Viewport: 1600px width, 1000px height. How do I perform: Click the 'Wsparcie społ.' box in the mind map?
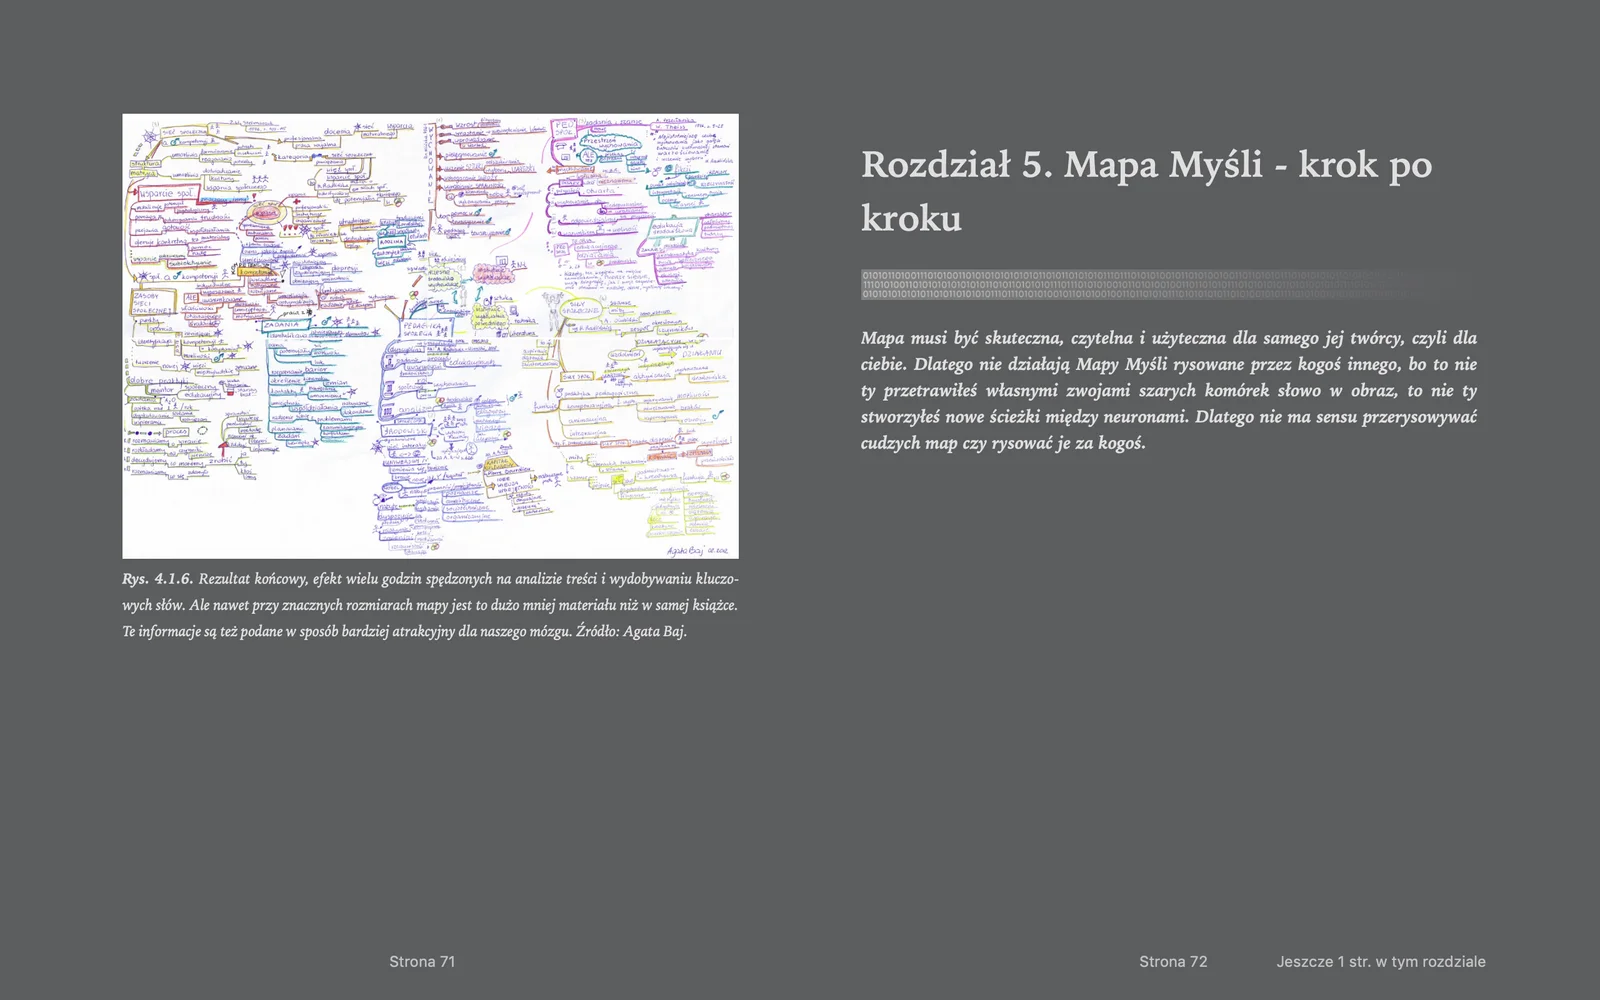166,193
